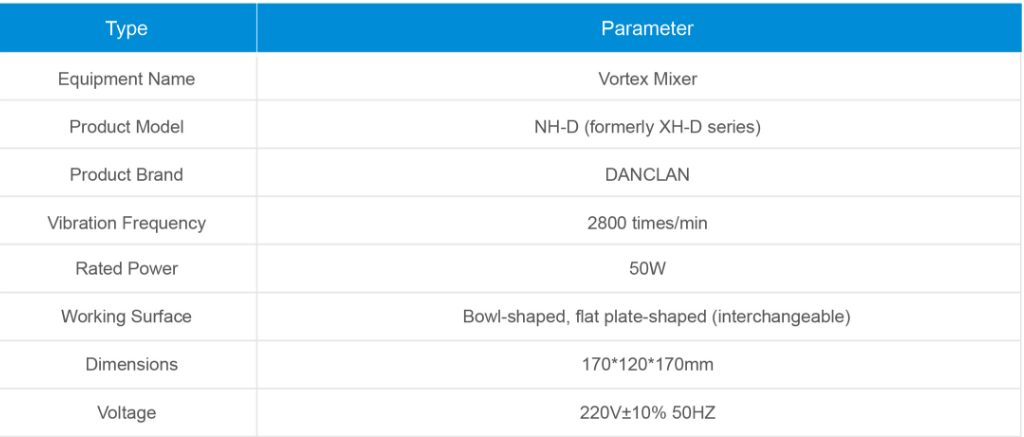Select the Working Surface row label

[127, 317]
